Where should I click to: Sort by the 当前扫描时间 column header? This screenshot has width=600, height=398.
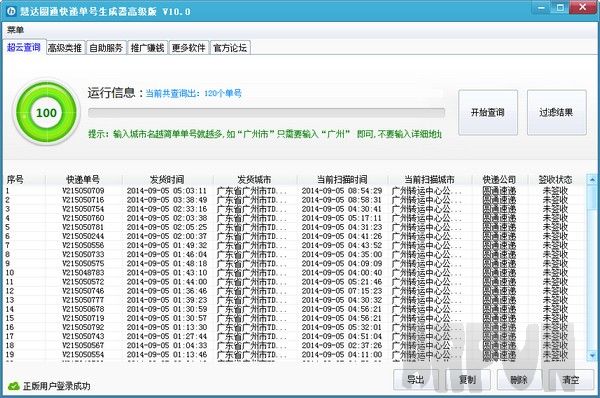(x=342, y=179)
